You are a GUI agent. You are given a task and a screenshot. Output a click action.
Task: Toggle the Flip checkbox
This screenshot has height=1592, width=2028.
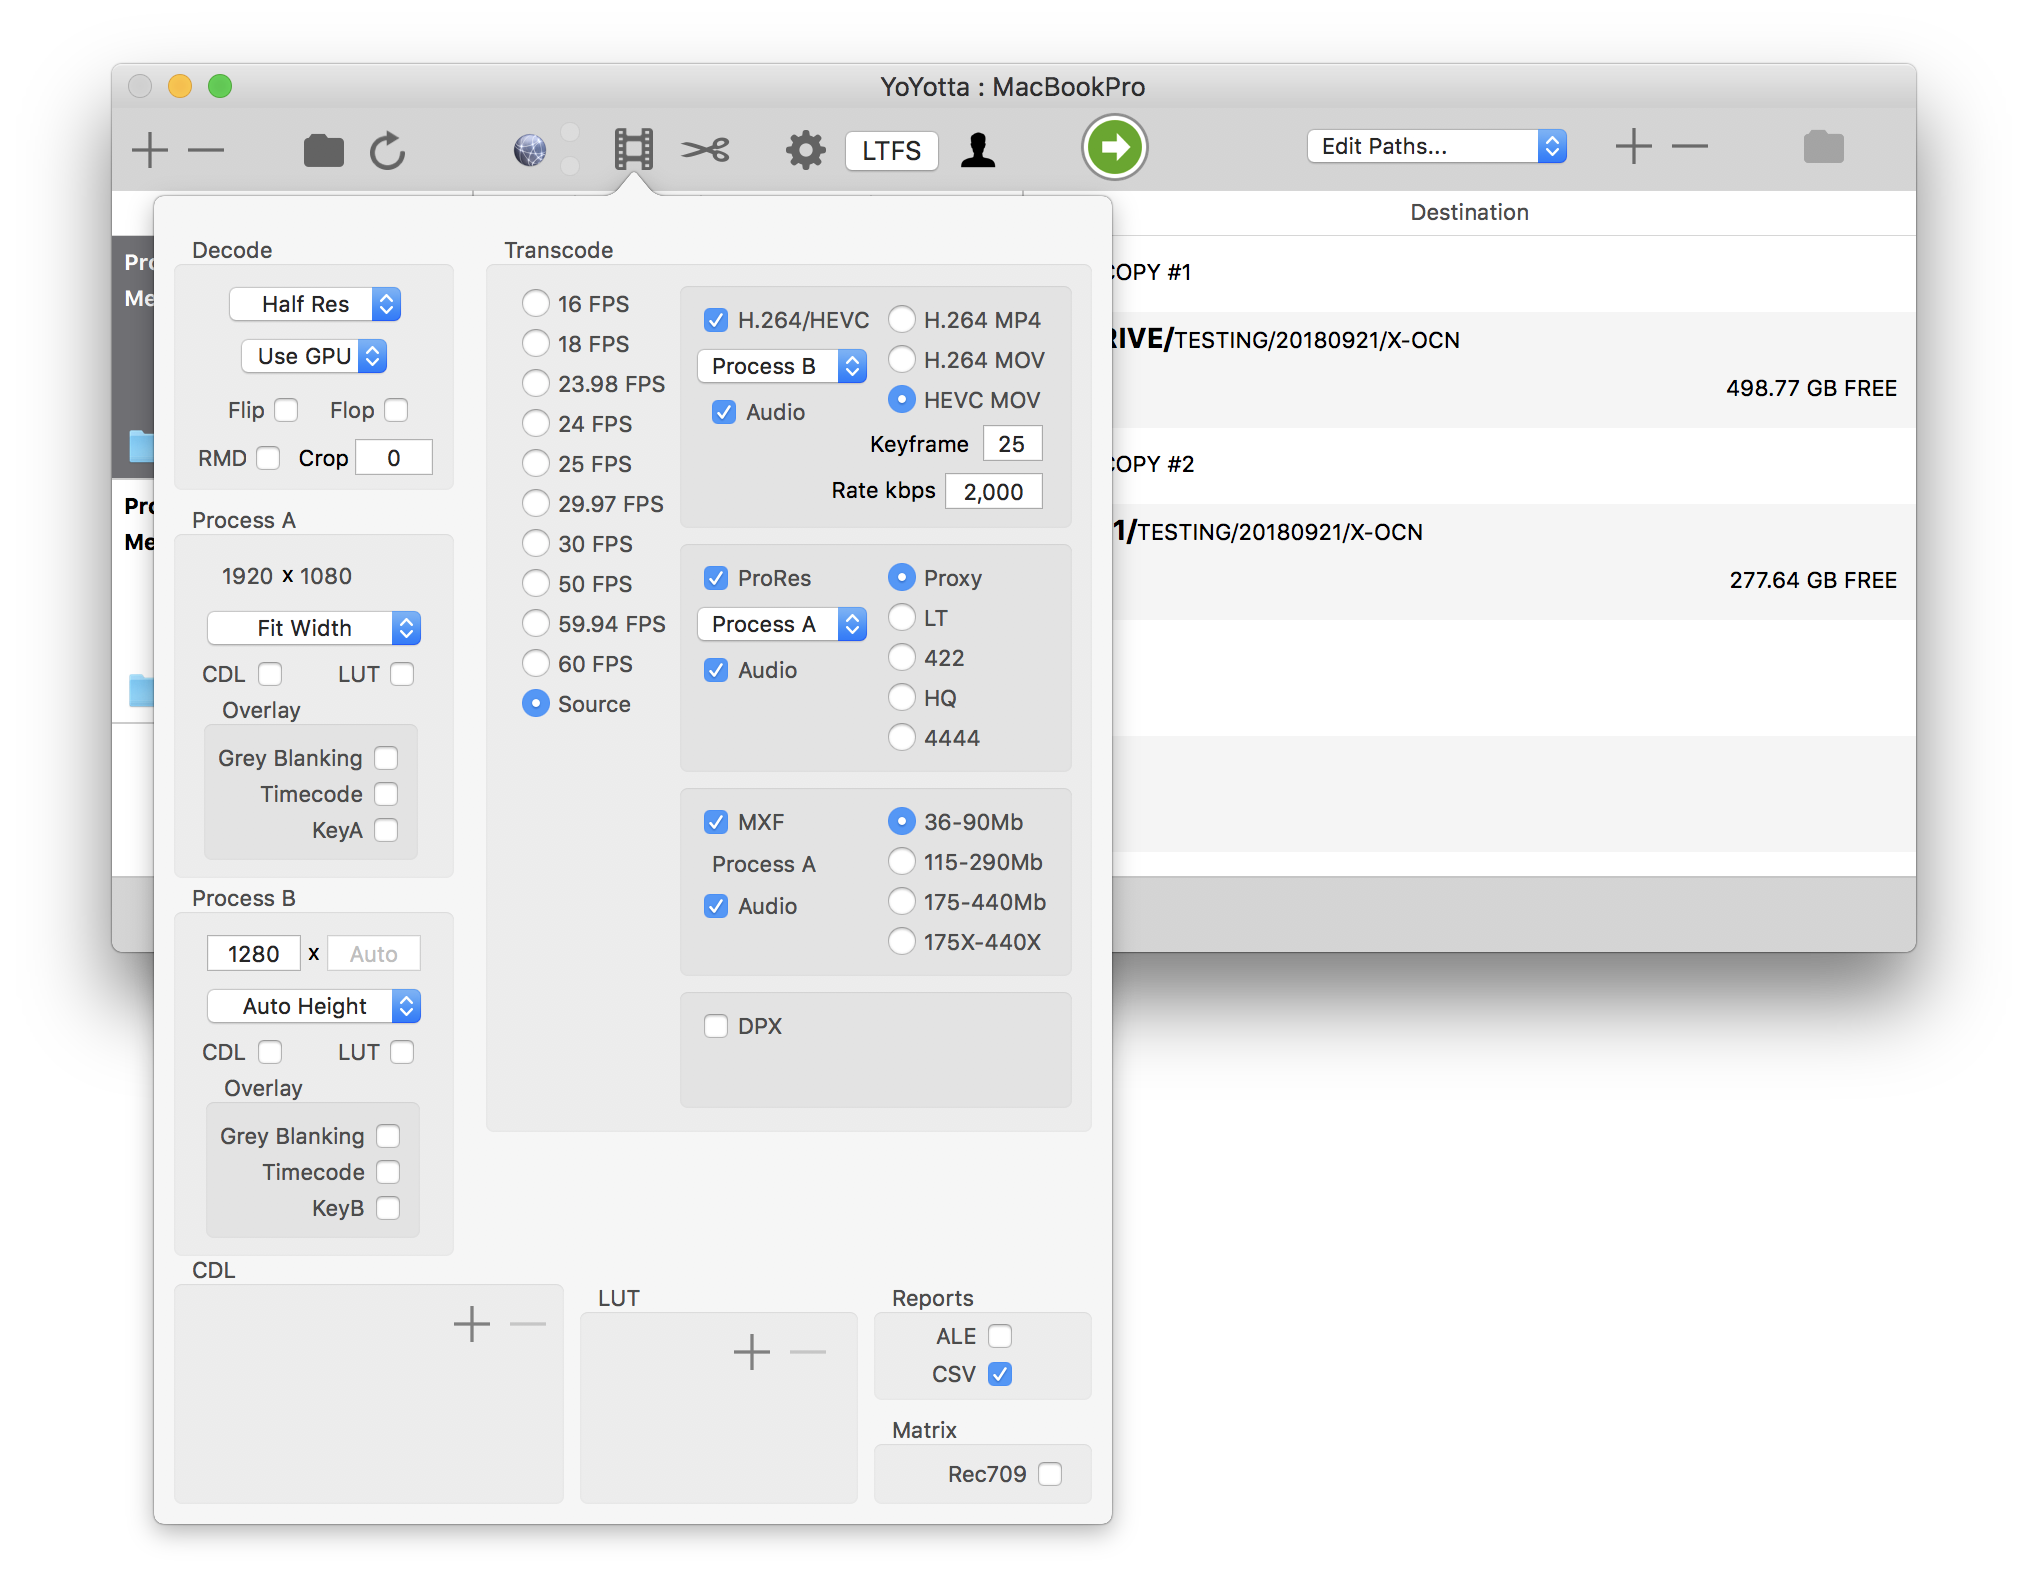click(286, 410)
